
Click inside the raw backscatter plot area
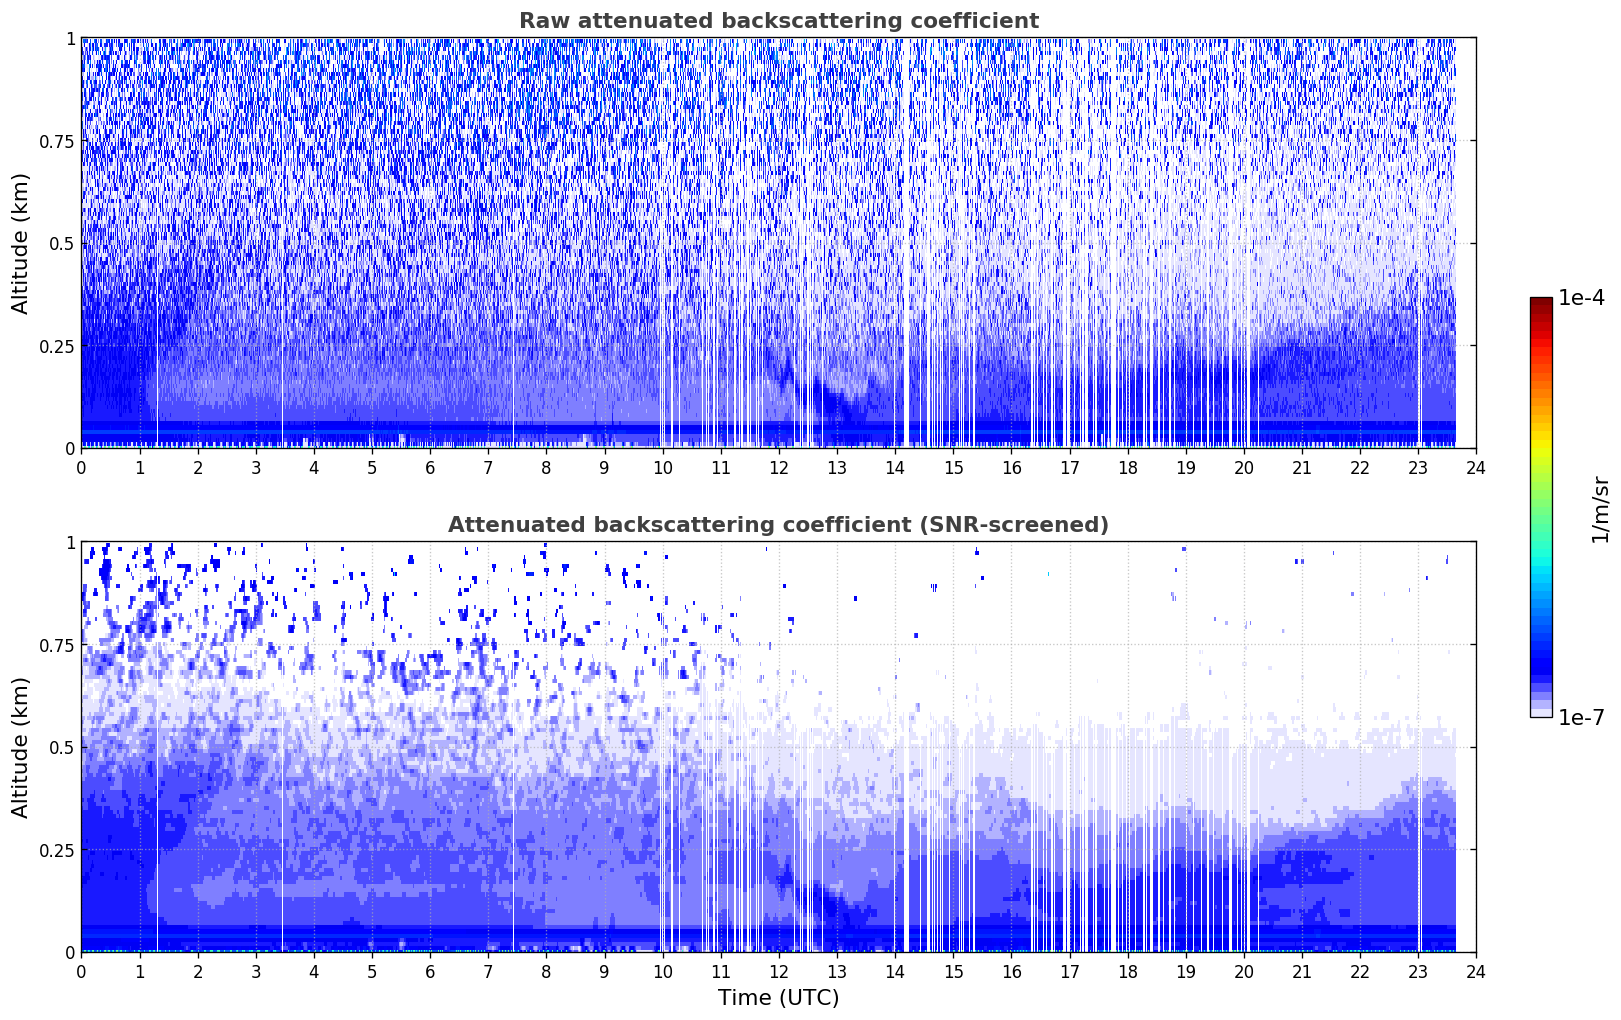point(778,243)
